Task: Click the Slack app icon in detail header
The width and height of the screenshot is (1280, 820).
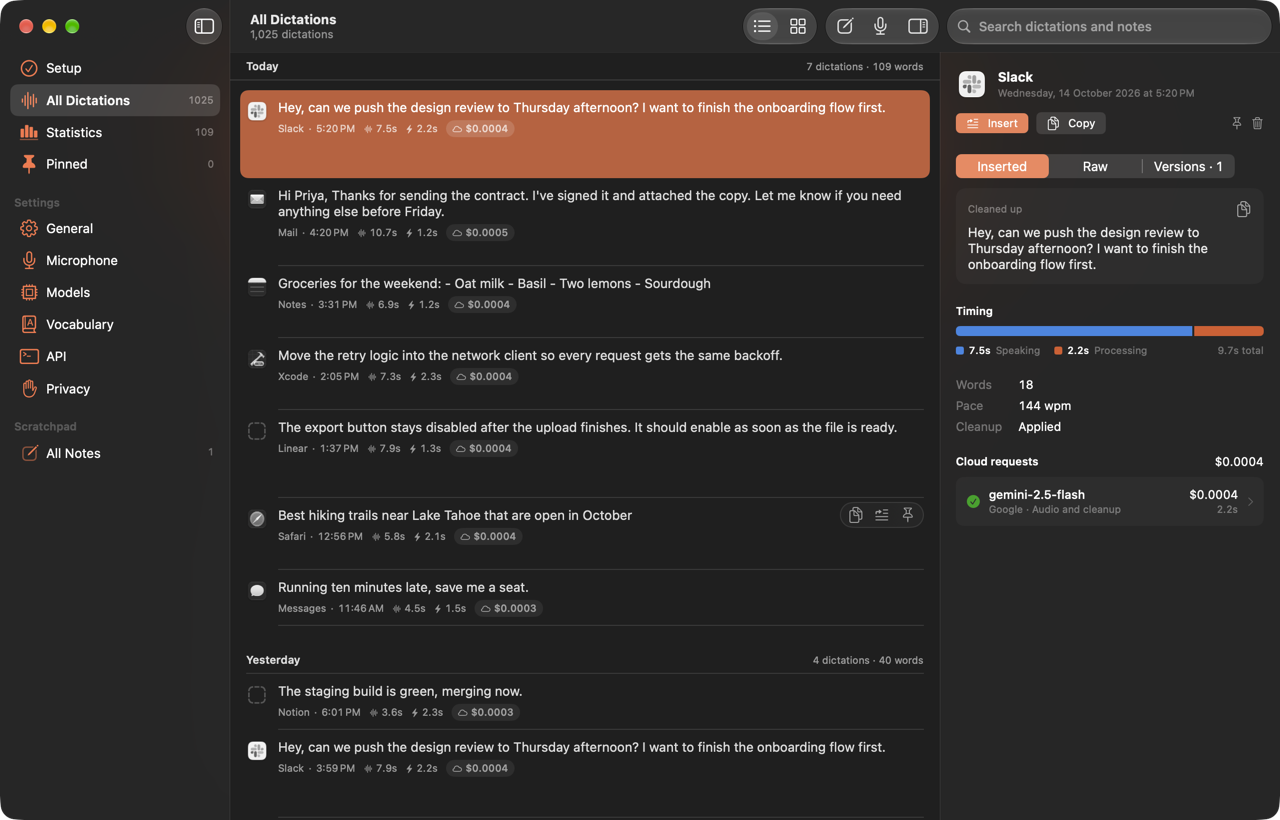Action: pyautogui.click(x=972, y=84)
